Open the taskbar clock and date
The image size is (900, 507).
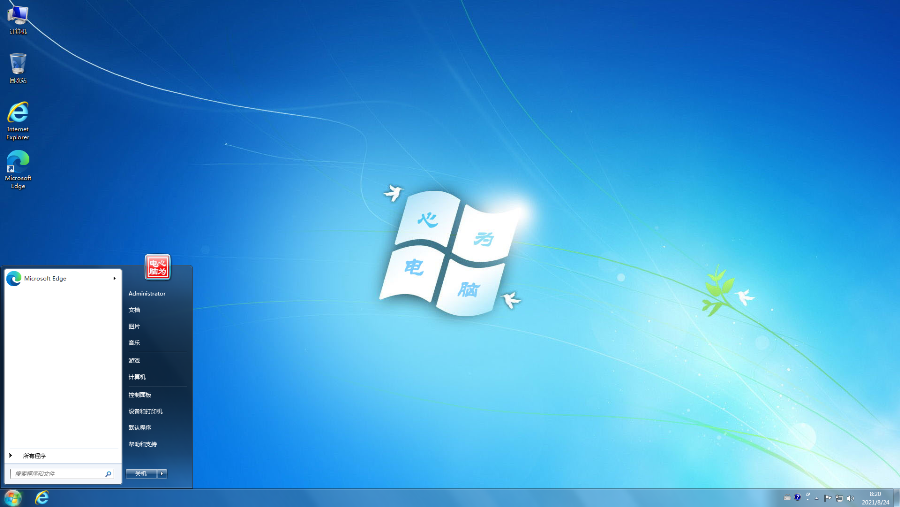875,497
